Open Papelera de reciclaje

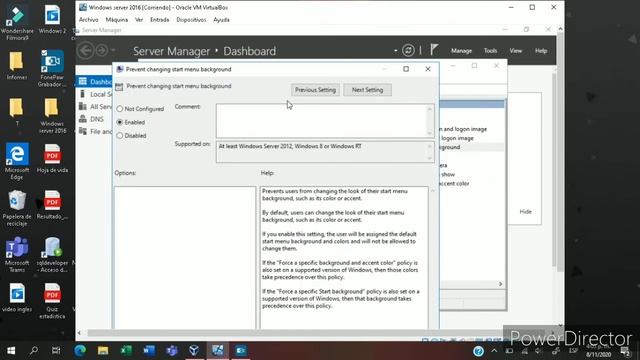pyautogui.click(x=17, y=208)
